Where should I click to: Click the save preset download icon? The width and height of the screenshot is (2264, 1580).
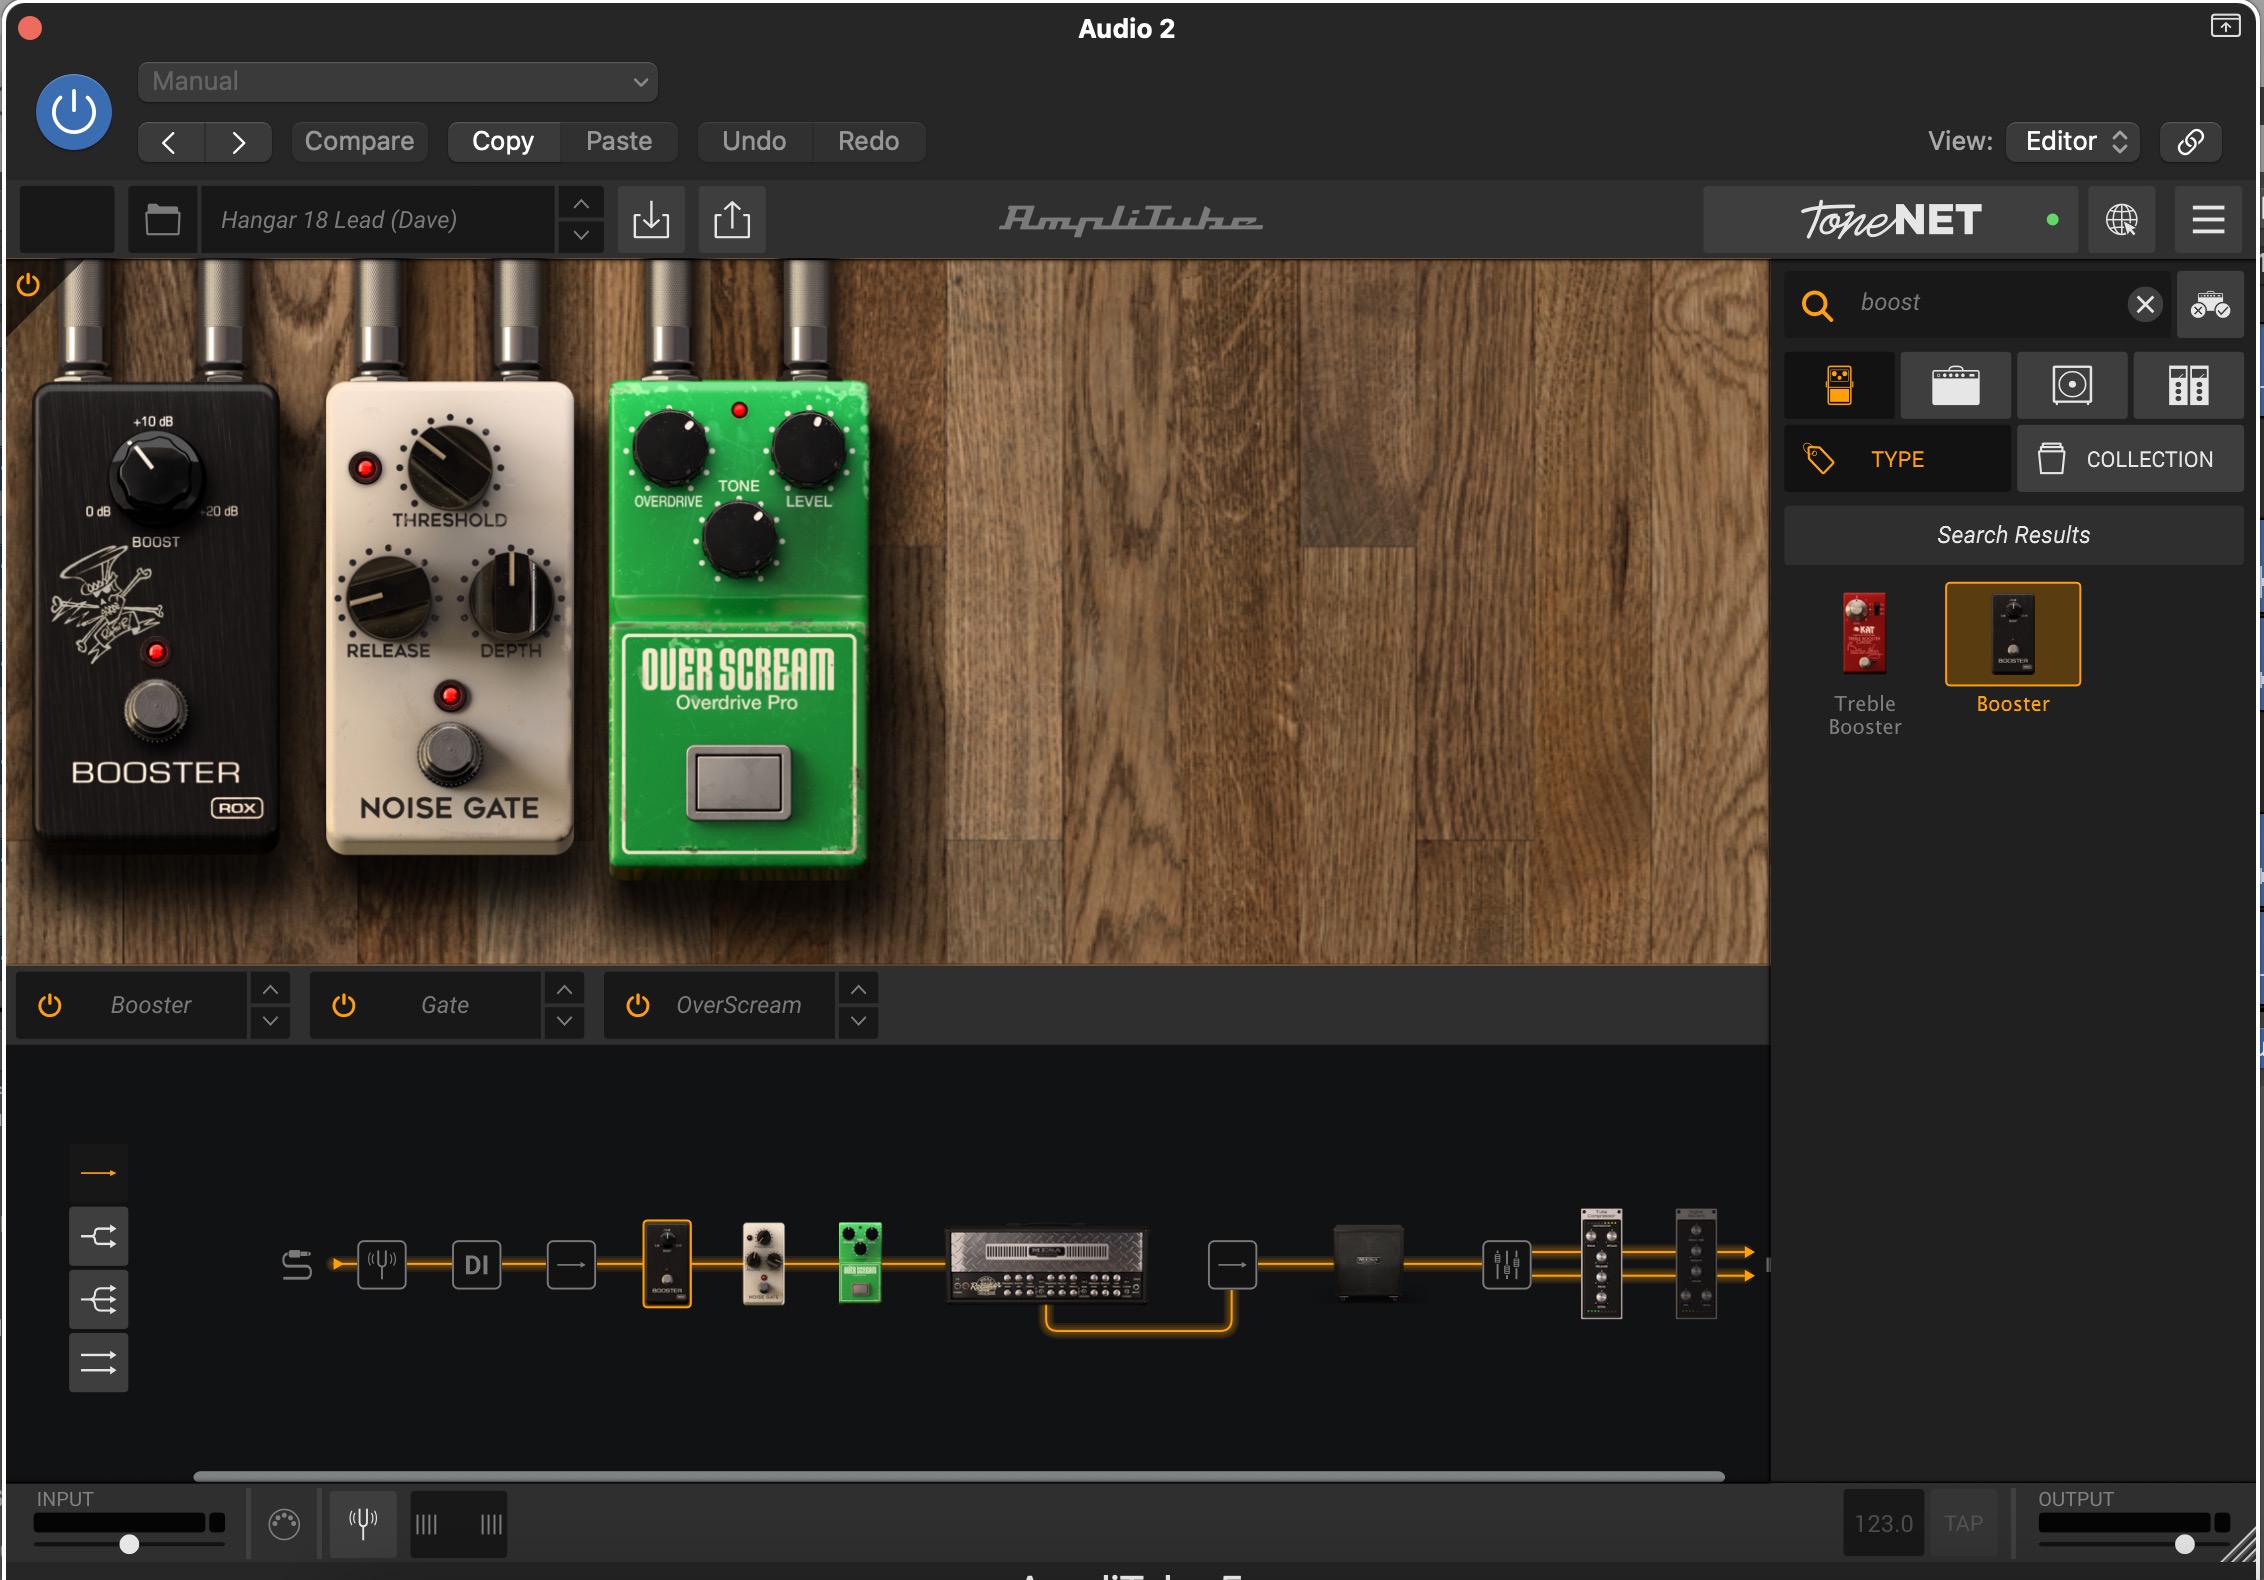coord(651,219)
